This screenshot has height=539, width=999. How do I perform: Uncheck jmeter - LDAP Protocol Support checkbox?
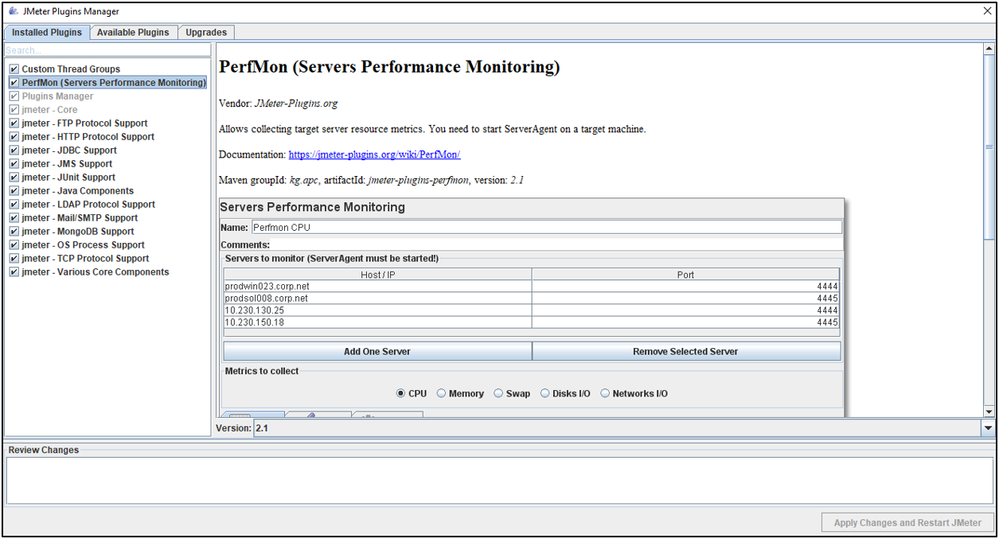click(x=14, y=205)
